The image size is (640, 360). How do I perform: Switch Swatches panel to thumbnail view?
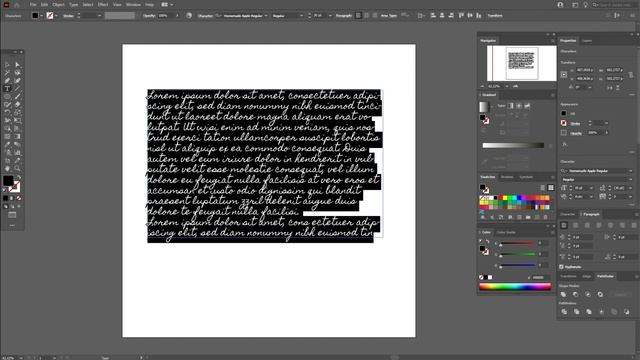pyautogui.click(x=551, y=188)
